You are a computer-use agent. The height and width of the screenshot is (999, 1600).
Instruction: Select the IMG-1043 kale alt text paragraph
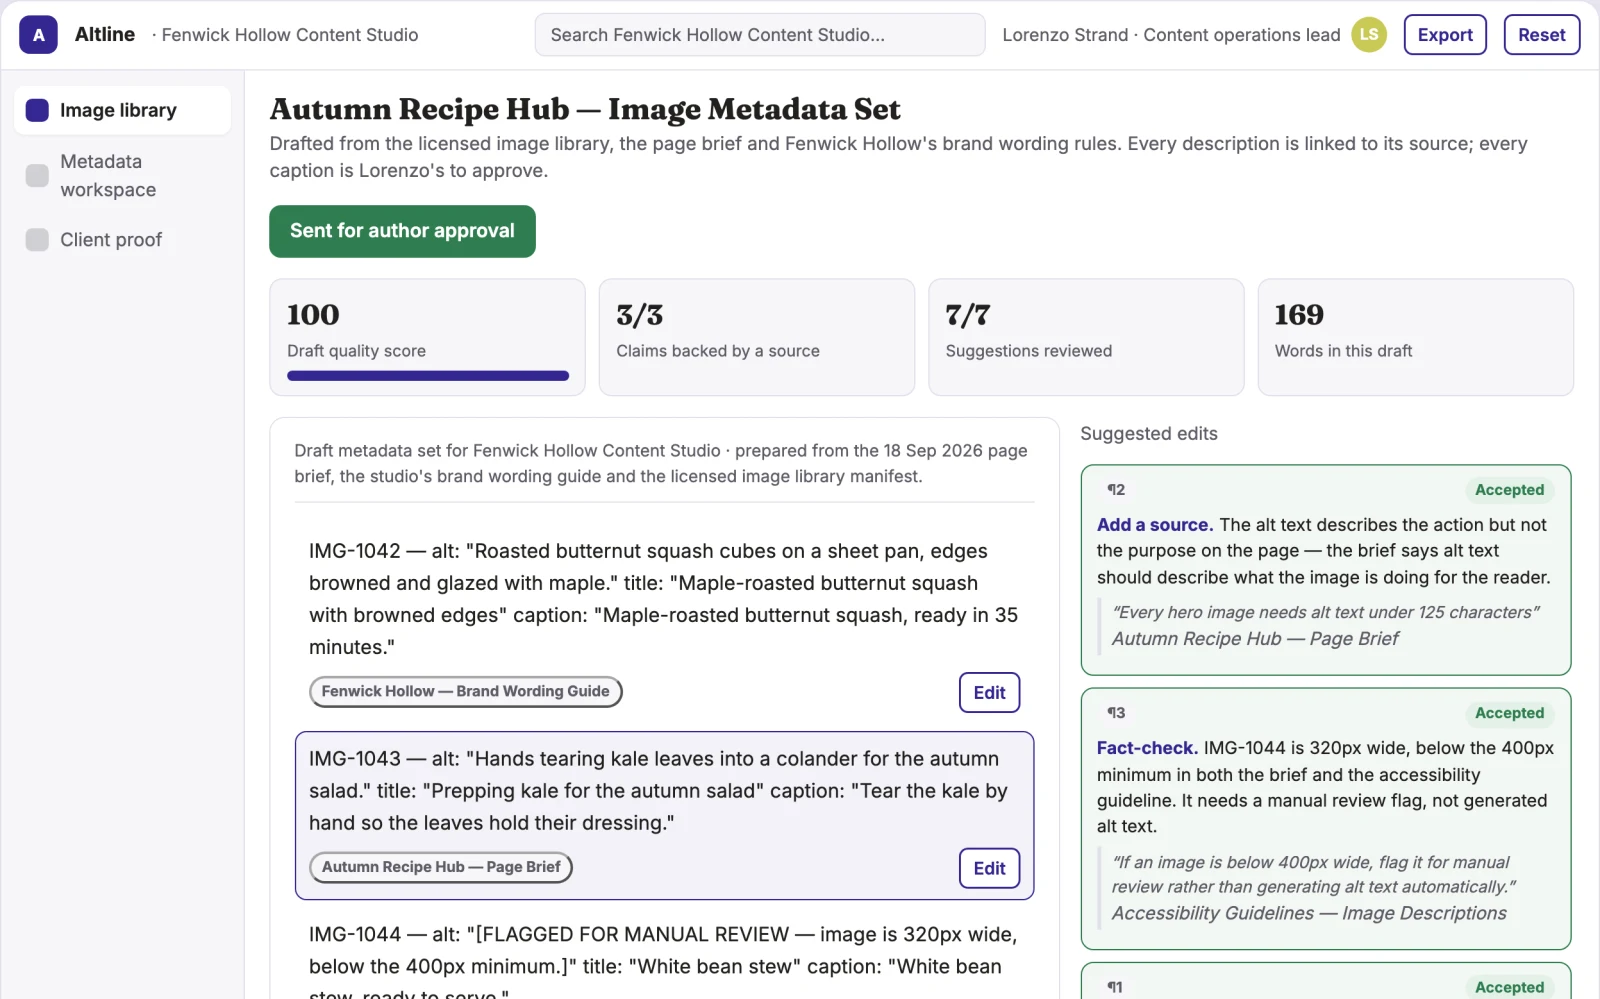(665, 791)
